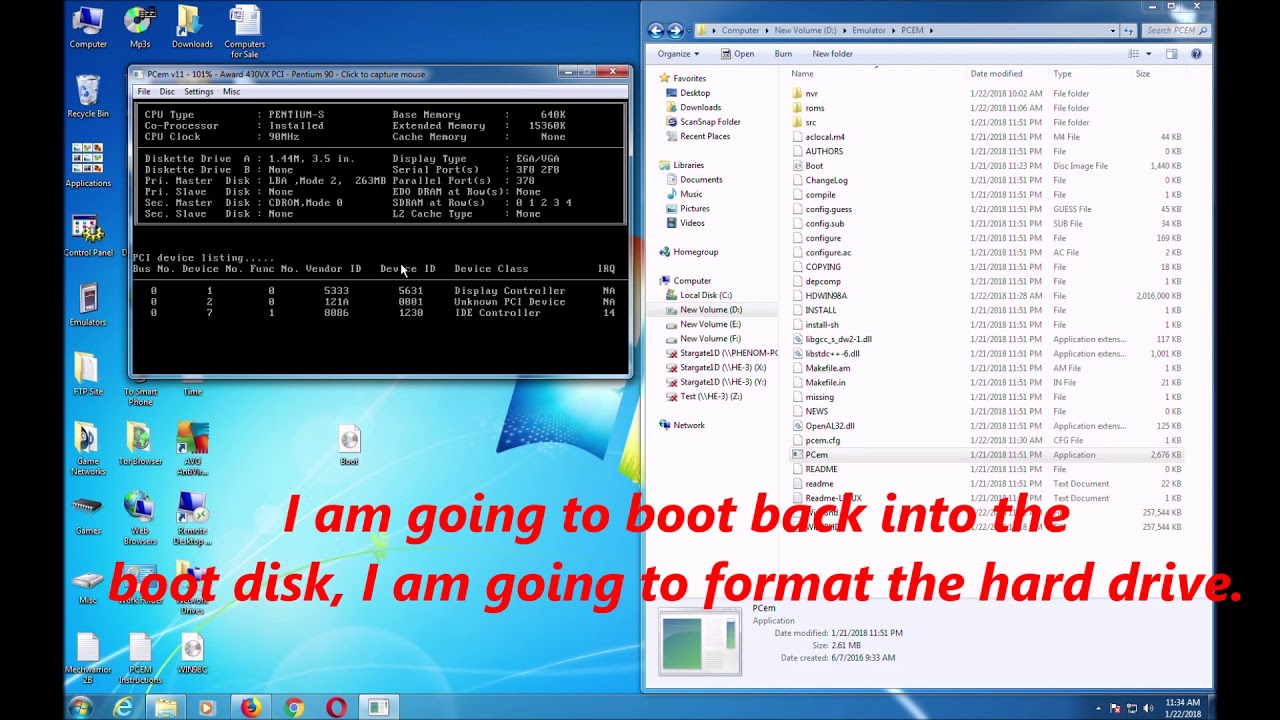Toggle the preview pane icon in Explorer
The image size is (1280, 720).
[1171, 54]
